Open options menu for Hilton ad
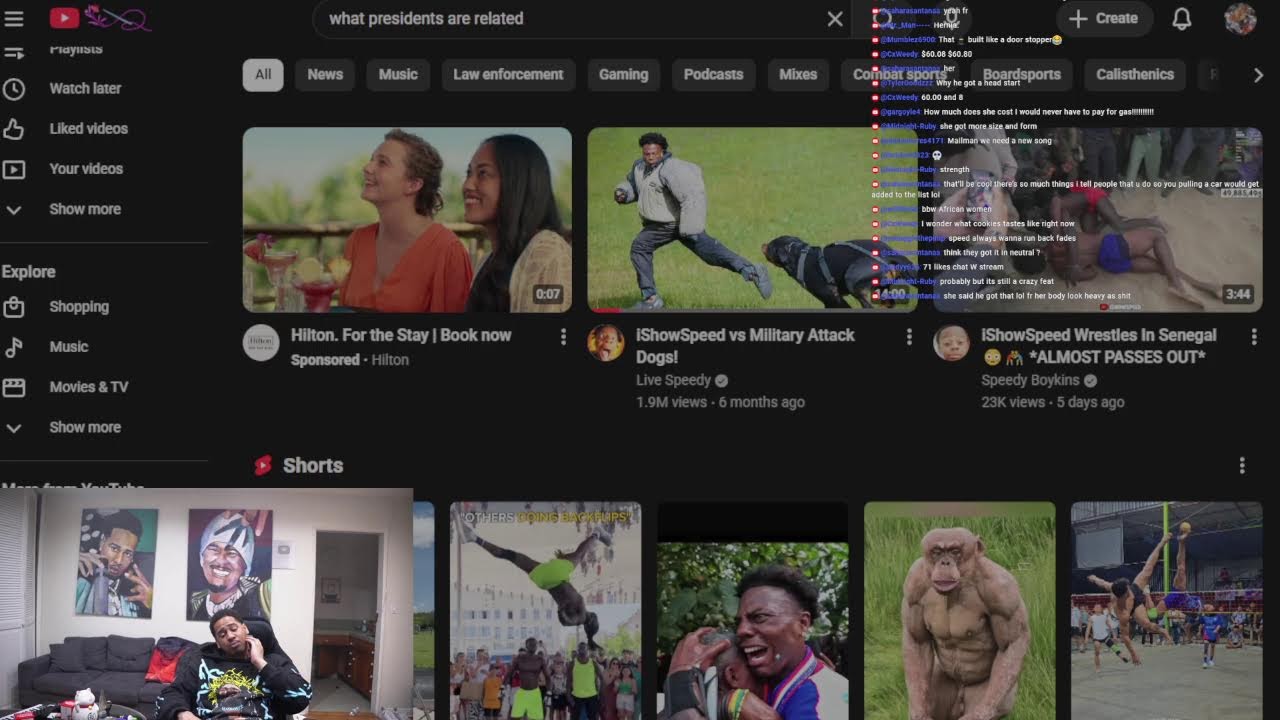Image resolution: width=1280 pixels, height=720 pixels. tap(563, 337)
